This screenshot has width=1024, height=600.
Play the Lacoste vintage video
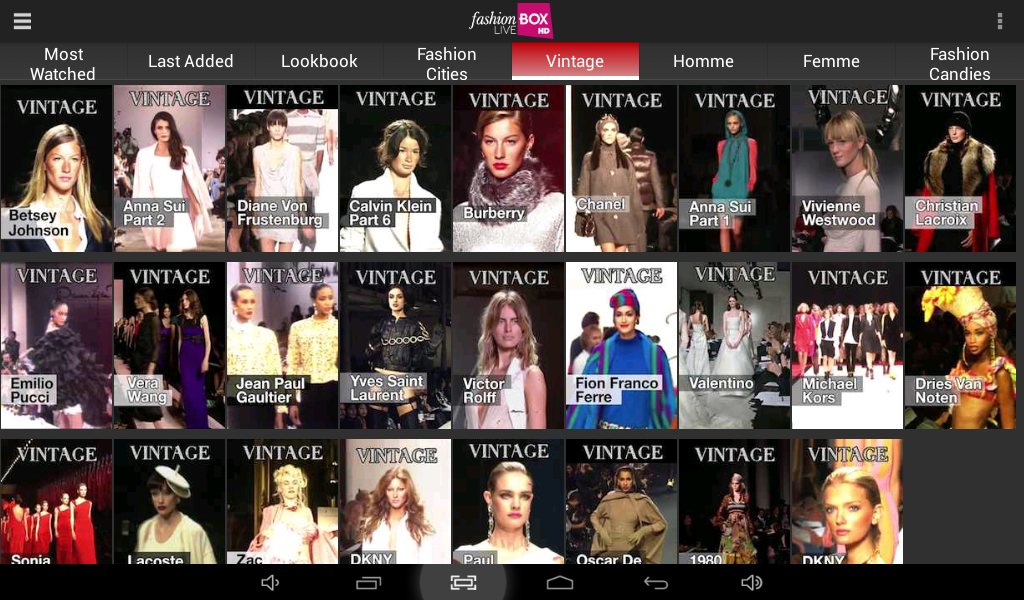click(169, 501)
